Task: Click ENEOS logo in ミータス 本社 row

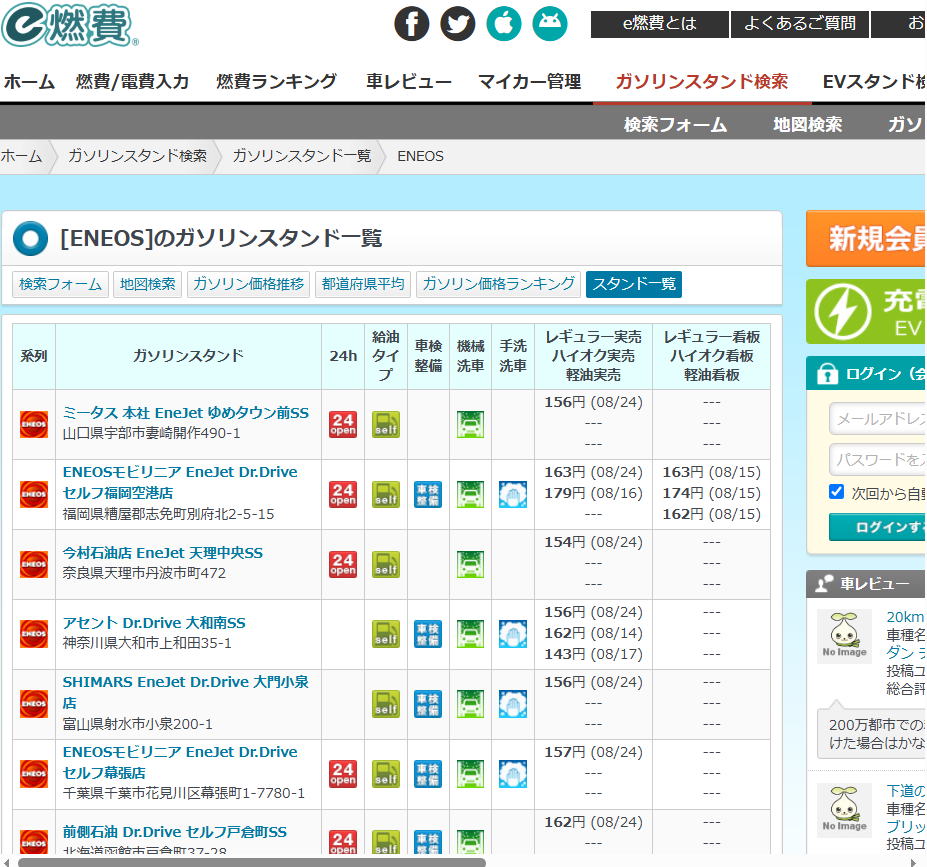Action: [34, 424]
